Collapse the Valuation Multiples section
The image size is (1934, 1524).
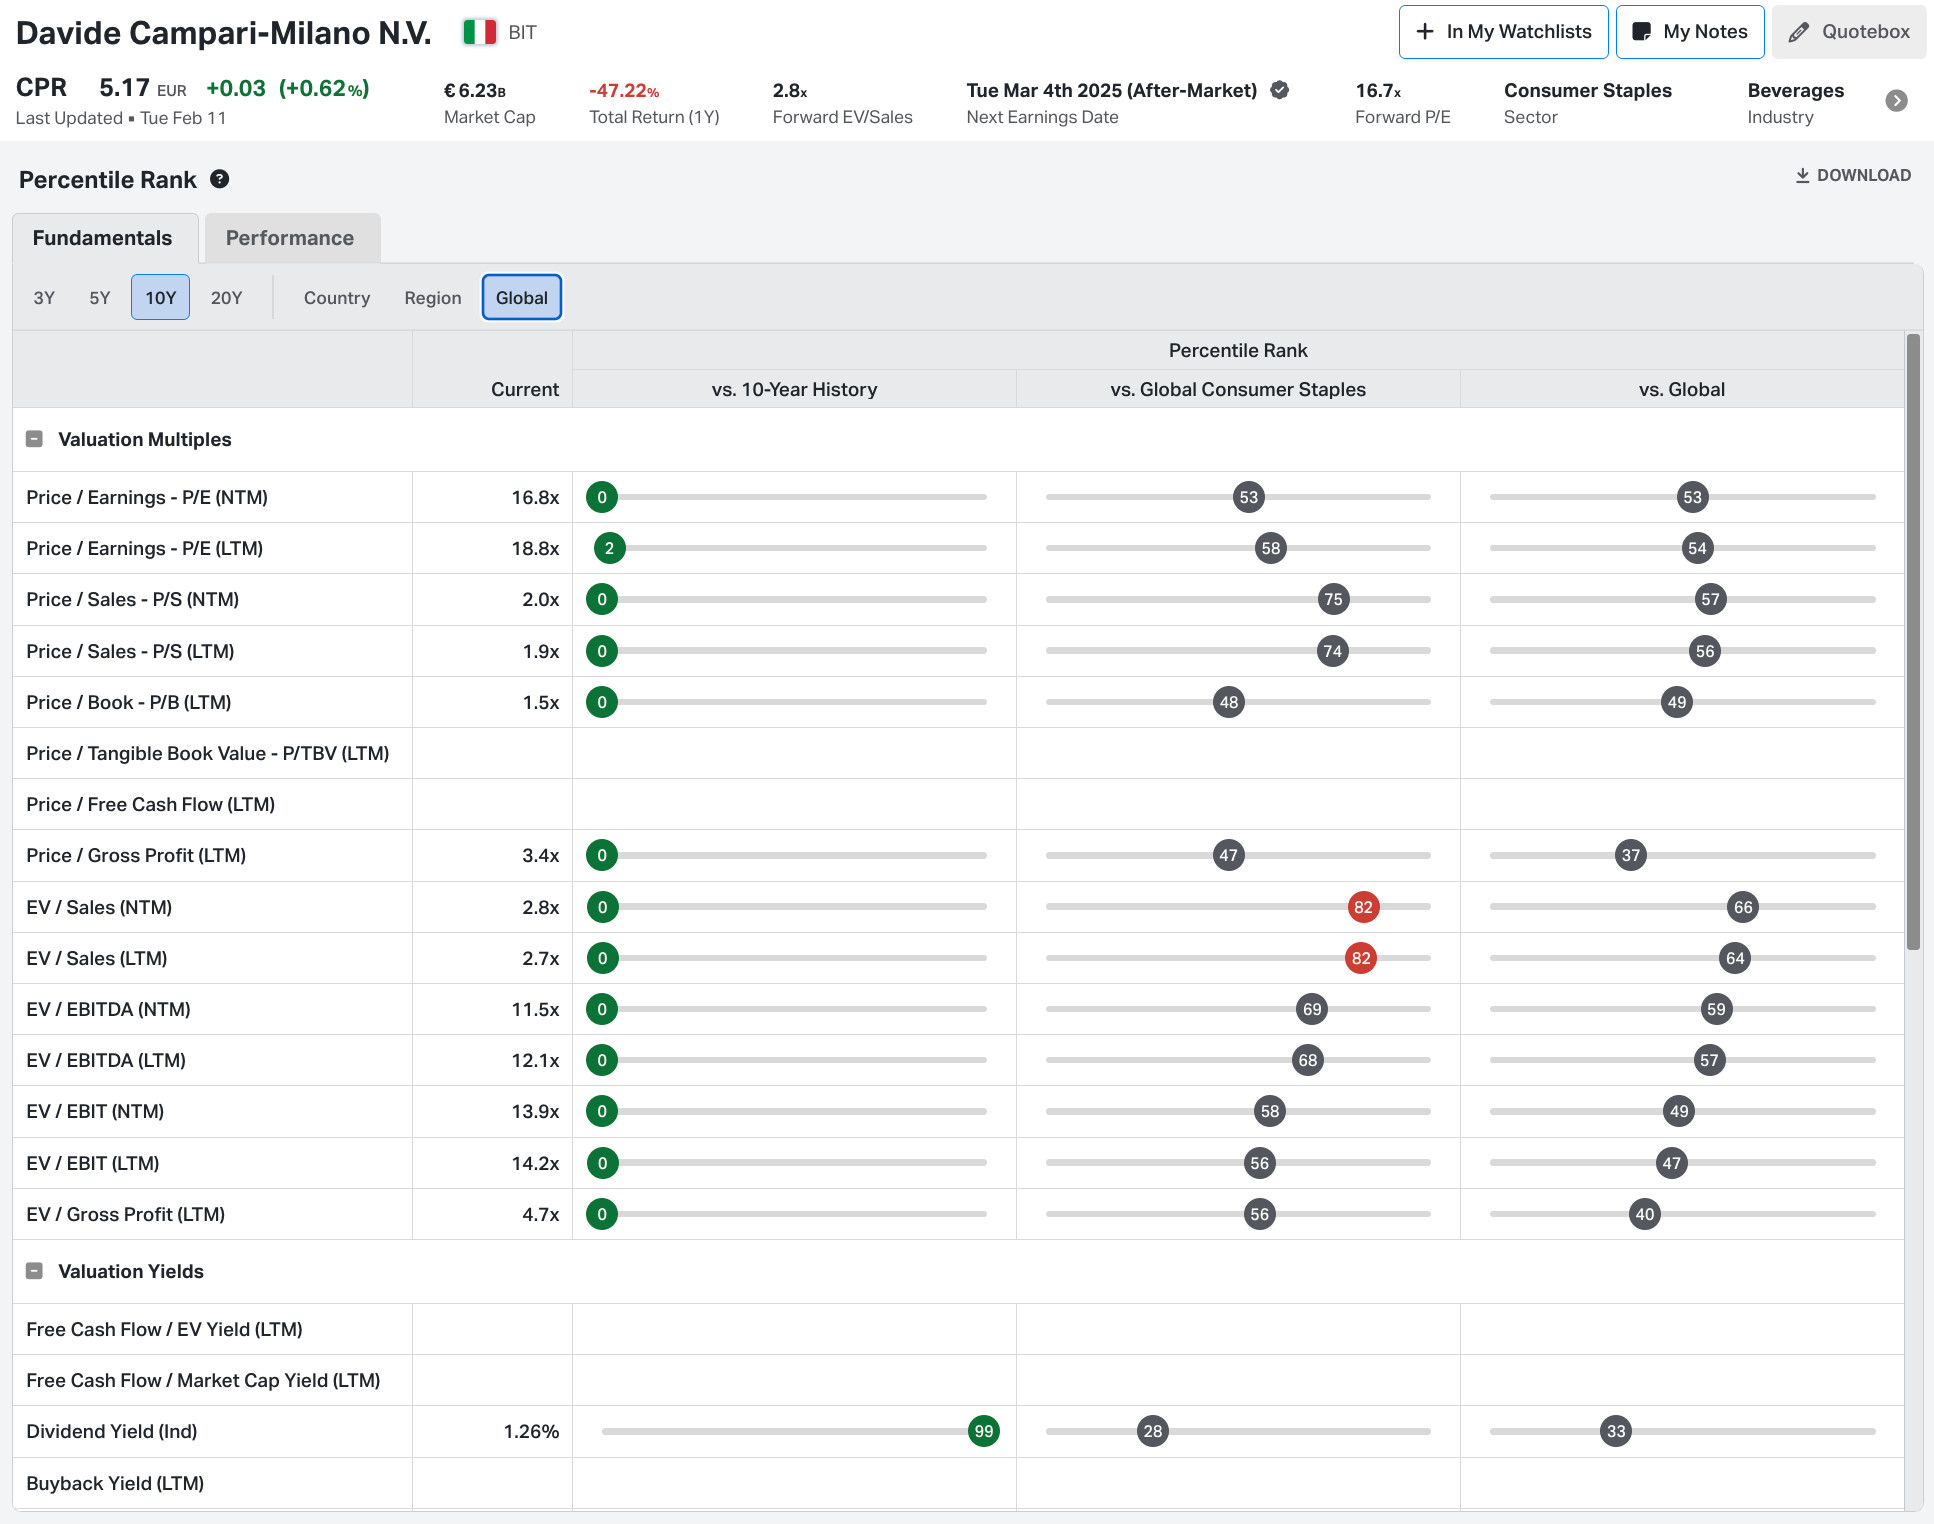(34, 439)
